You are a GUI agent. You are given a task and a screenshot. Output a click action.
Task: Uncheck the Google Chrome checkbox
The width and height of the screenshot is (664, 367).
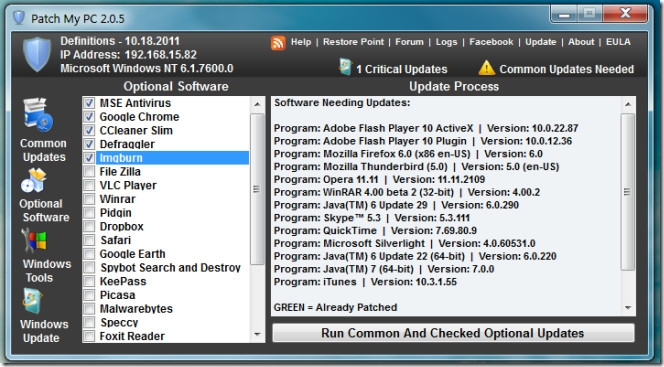tap(89, 116)
